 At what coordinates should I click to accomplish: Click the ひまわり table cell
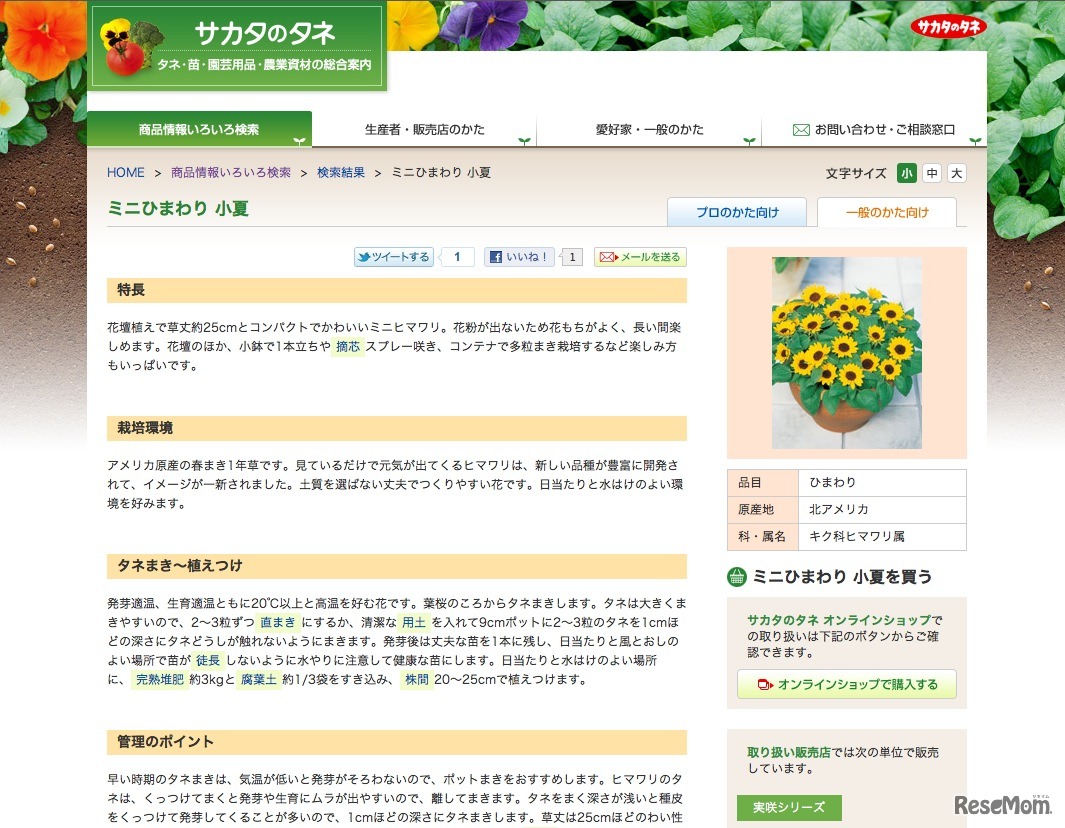click(x=882, y=482)
